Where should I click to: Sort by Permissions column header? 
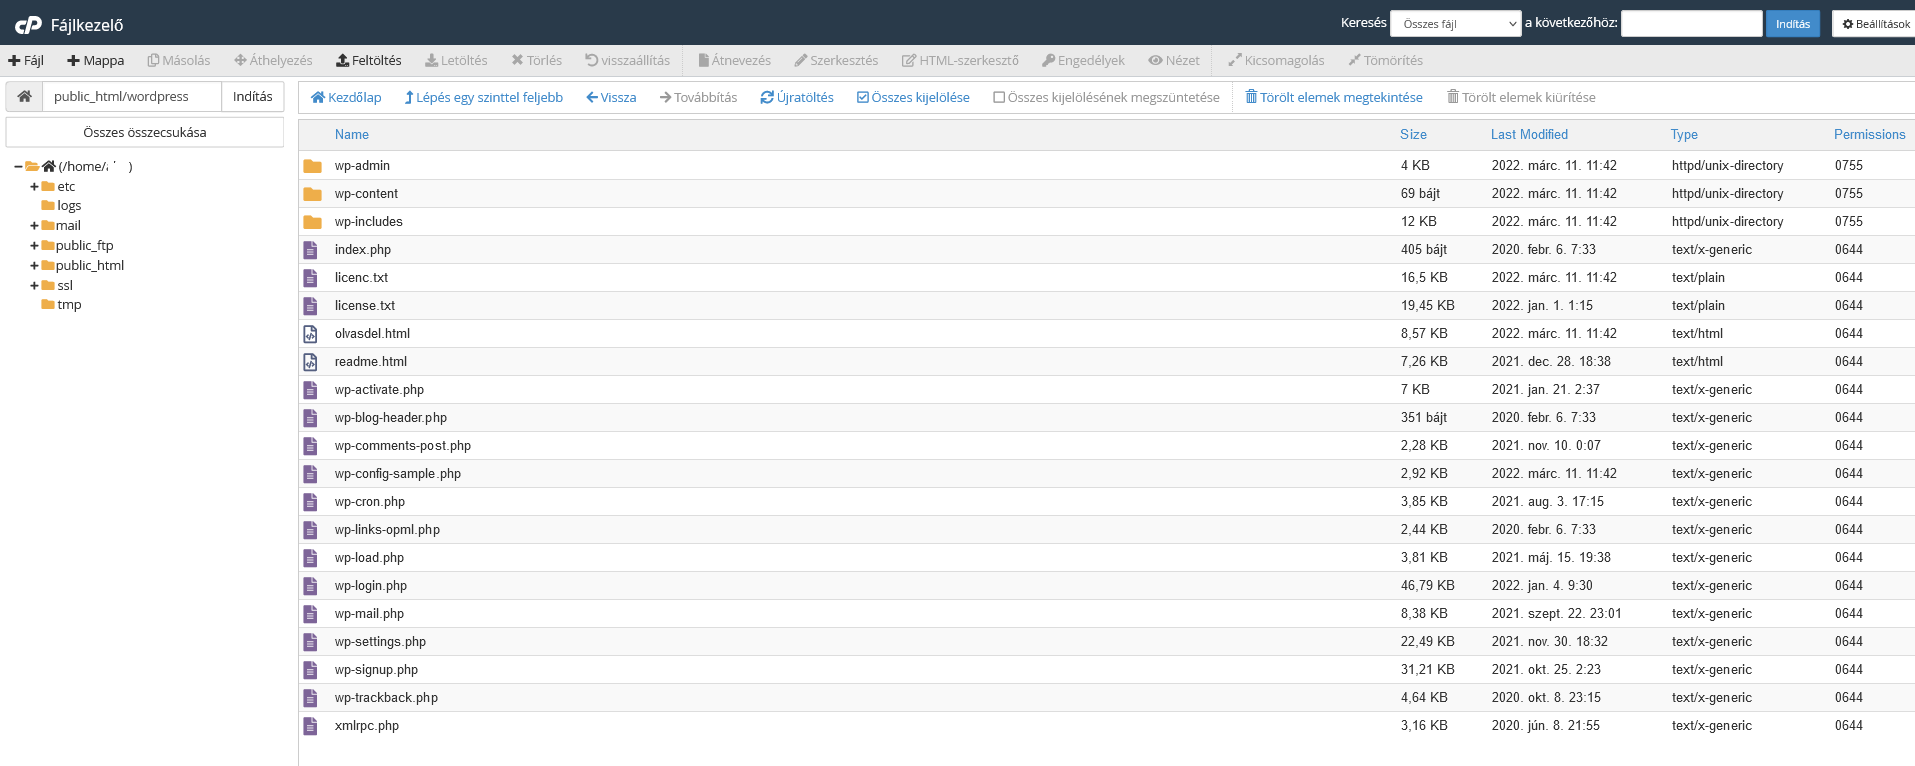coord(1869,134)
